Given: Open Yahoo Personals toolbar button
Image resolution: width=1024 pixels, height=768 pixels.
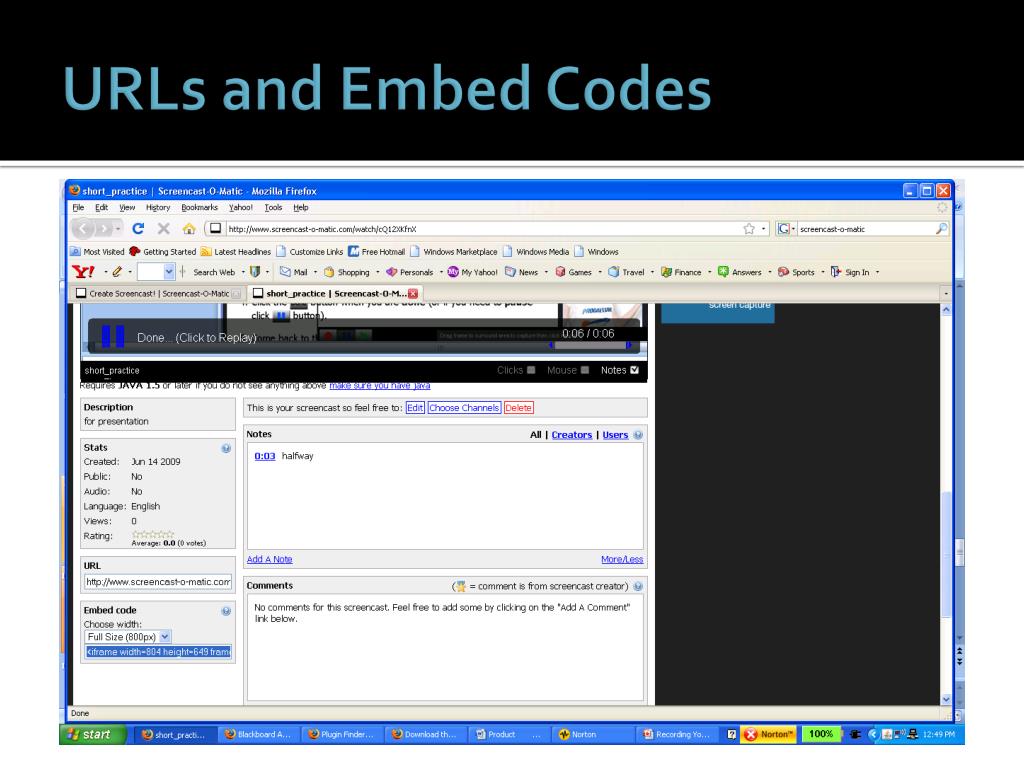Looking at the screenshot, I should click(409, 272).
